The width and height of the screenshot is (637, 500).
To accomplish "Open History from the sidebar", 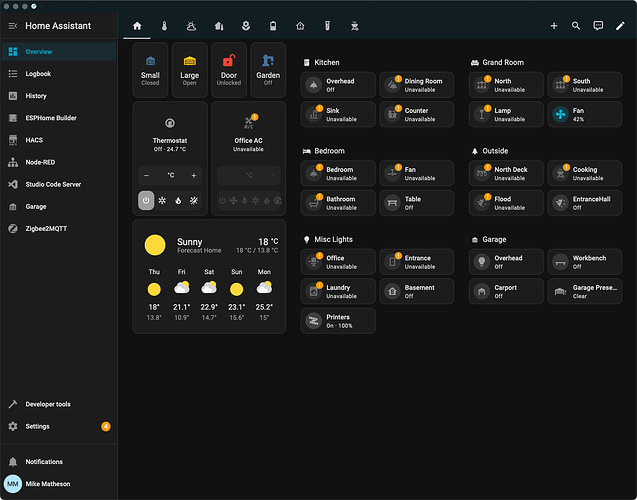I will click(59, 96).
